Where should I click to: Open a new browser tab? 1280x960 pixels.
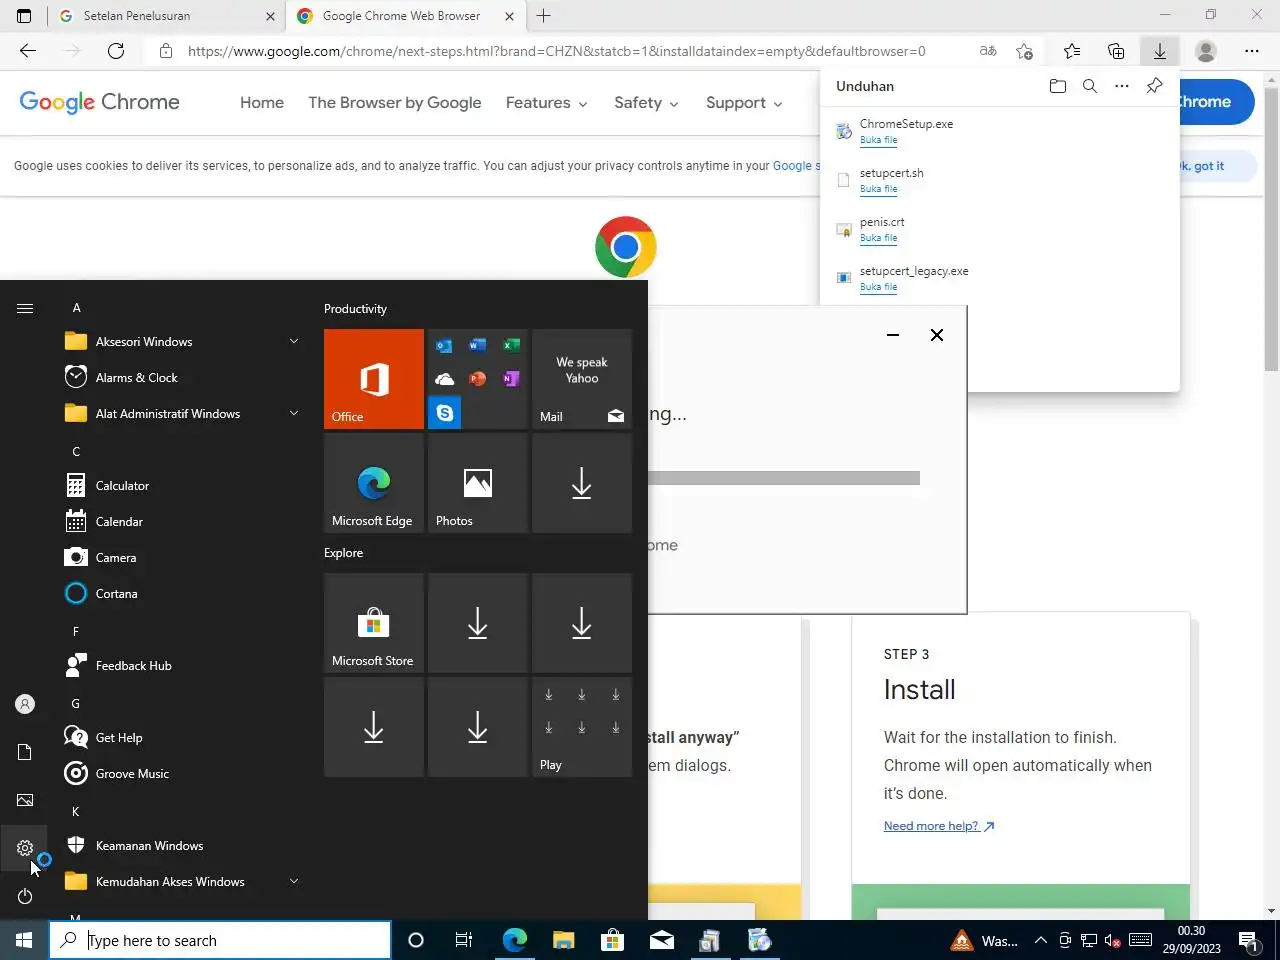click(x=544, y=16)
